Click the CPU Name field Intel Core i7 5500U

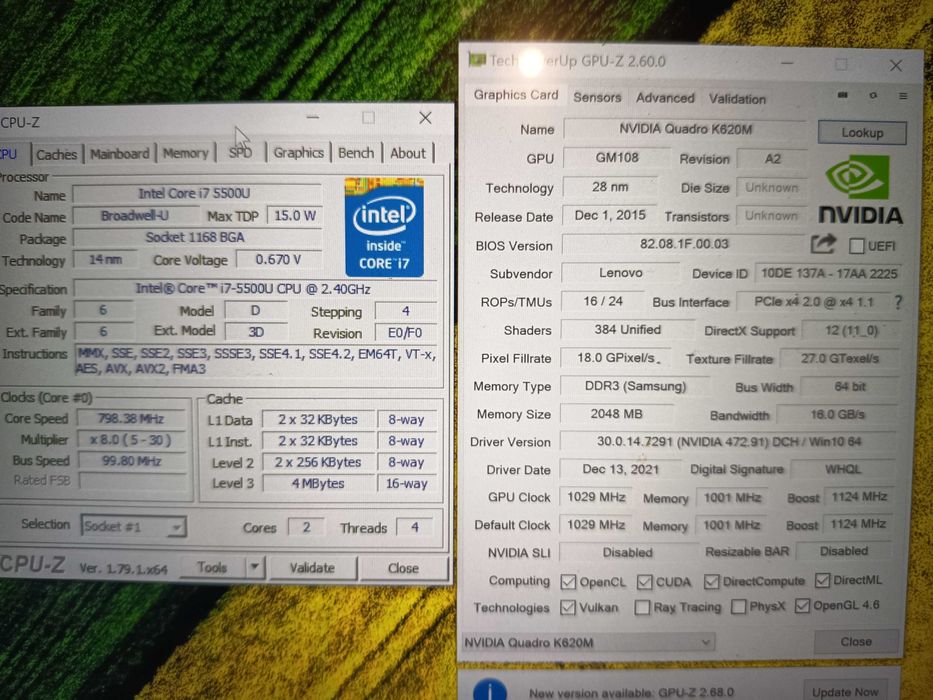pos(197,193)
